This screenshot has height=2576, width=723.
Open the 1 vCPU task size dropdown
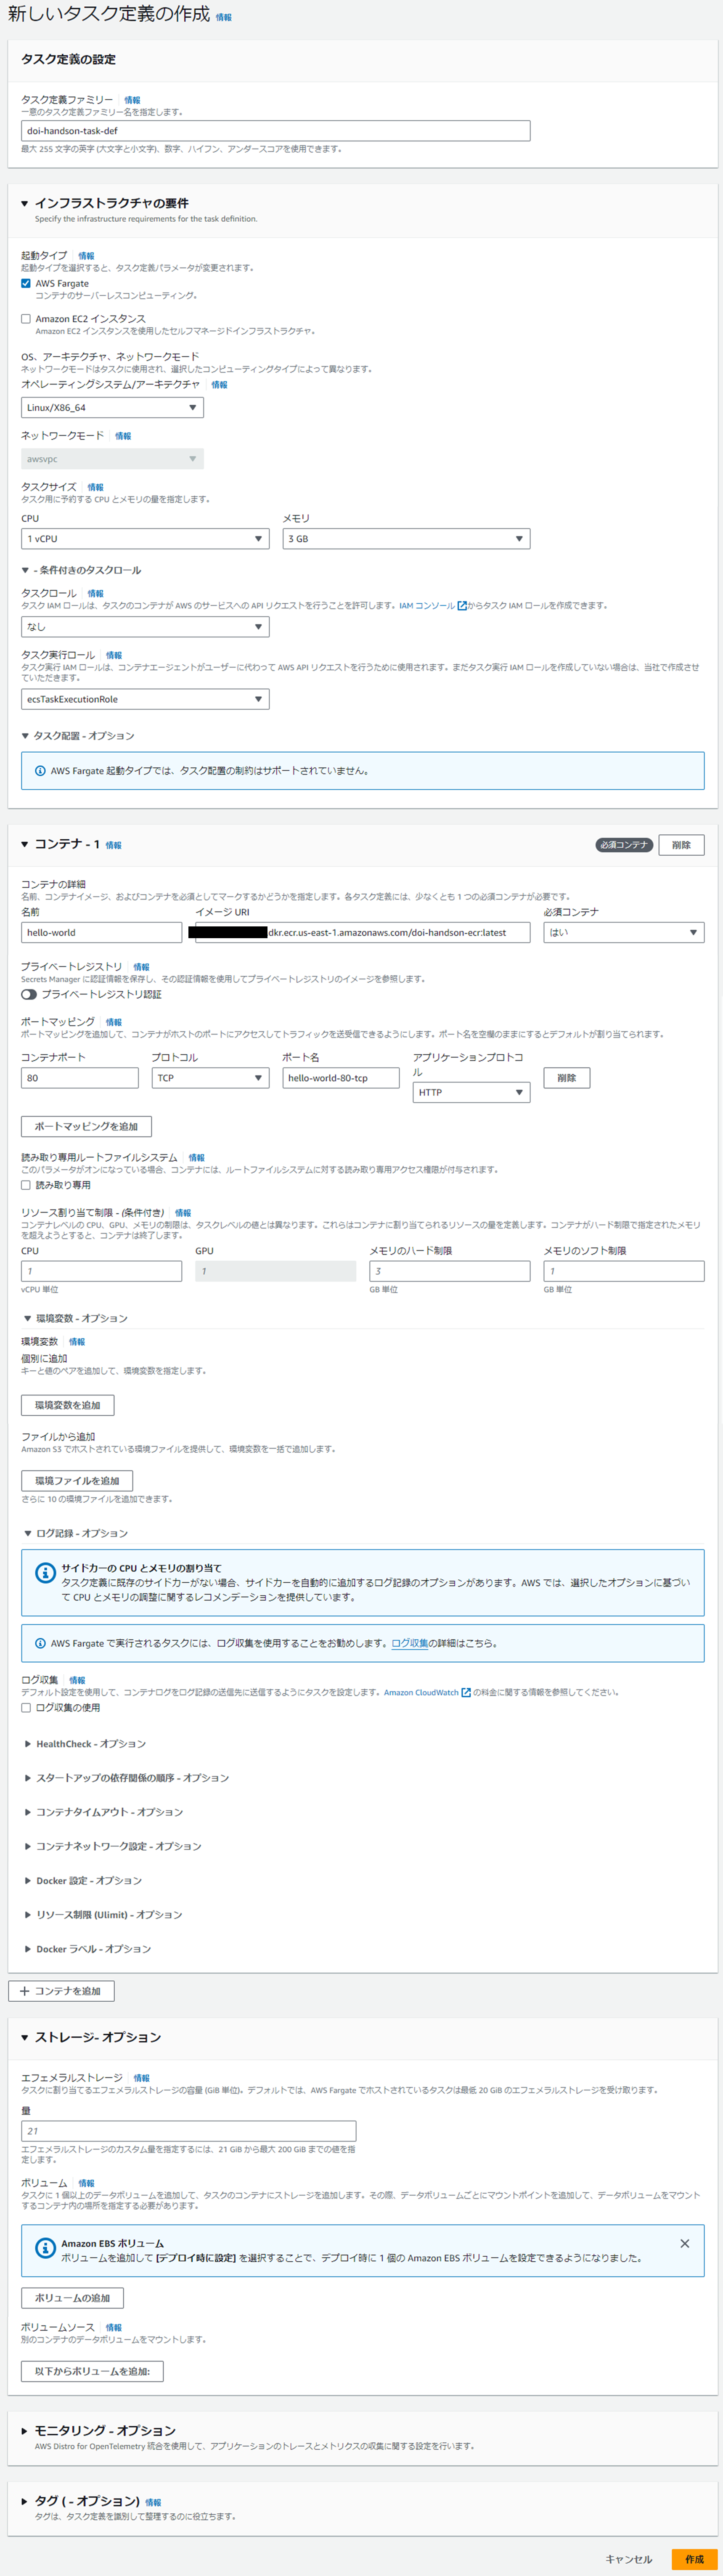(145, 538)
